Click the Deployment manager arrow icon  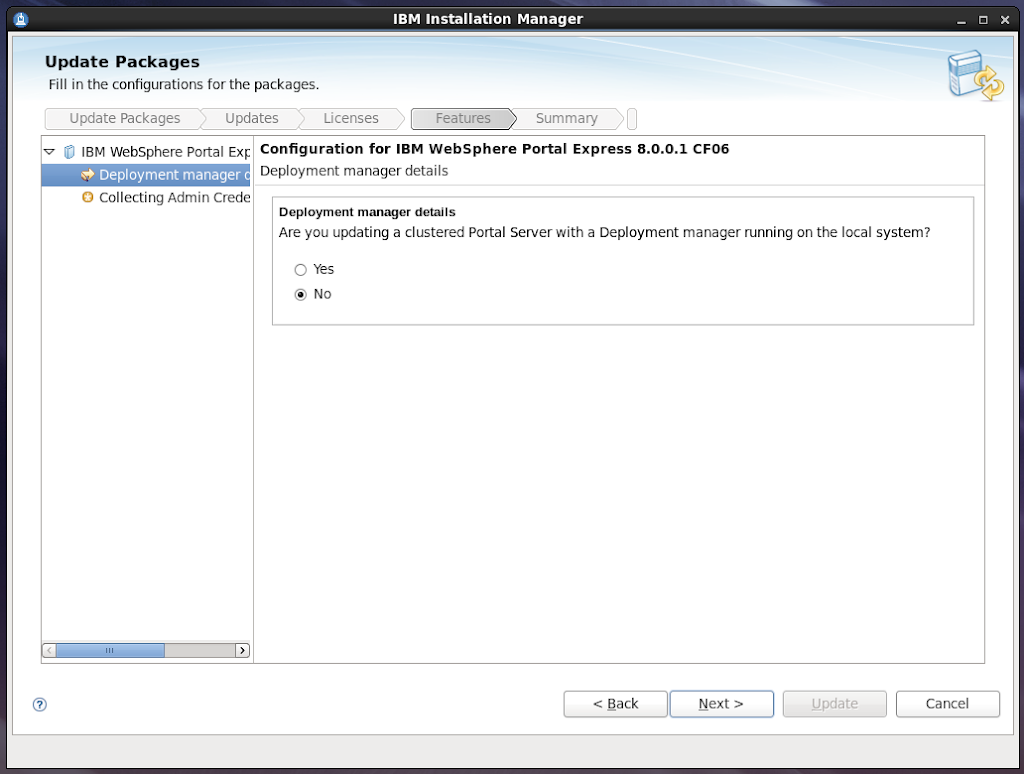(x=88, y=175)
